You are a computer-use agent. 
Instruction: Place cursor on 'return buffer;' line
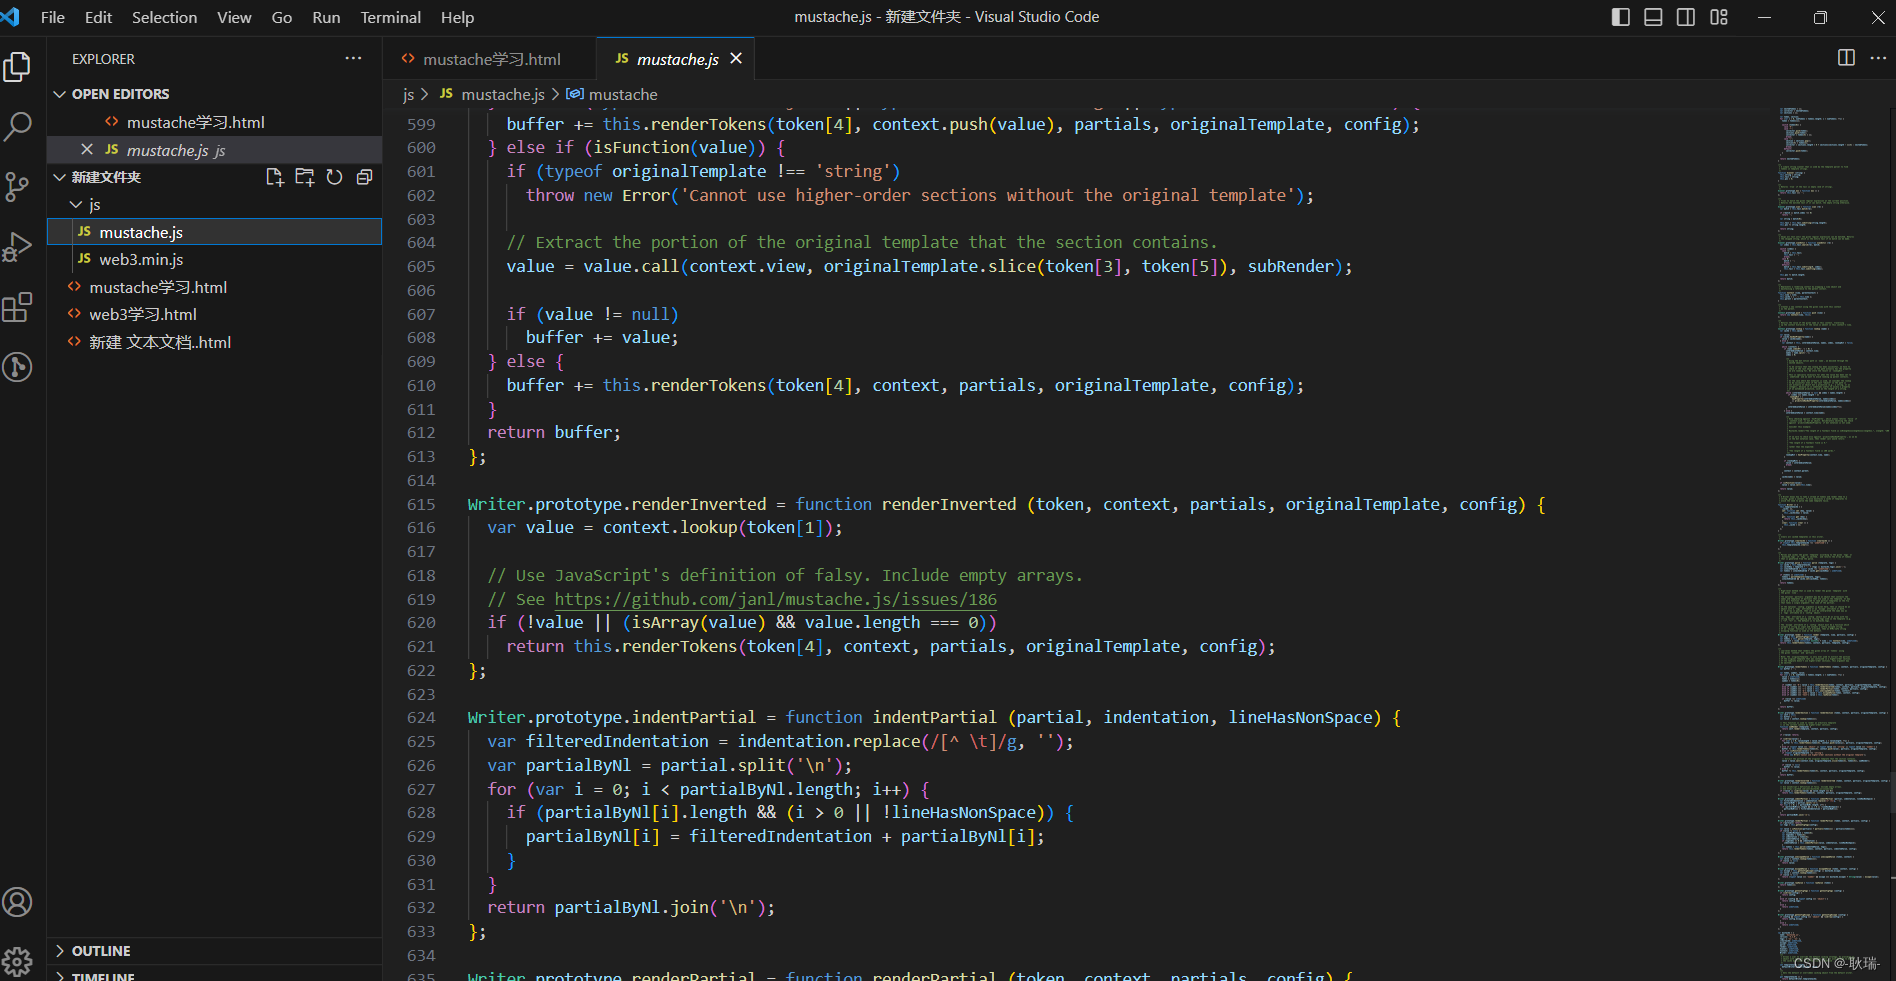click(554, 432)
